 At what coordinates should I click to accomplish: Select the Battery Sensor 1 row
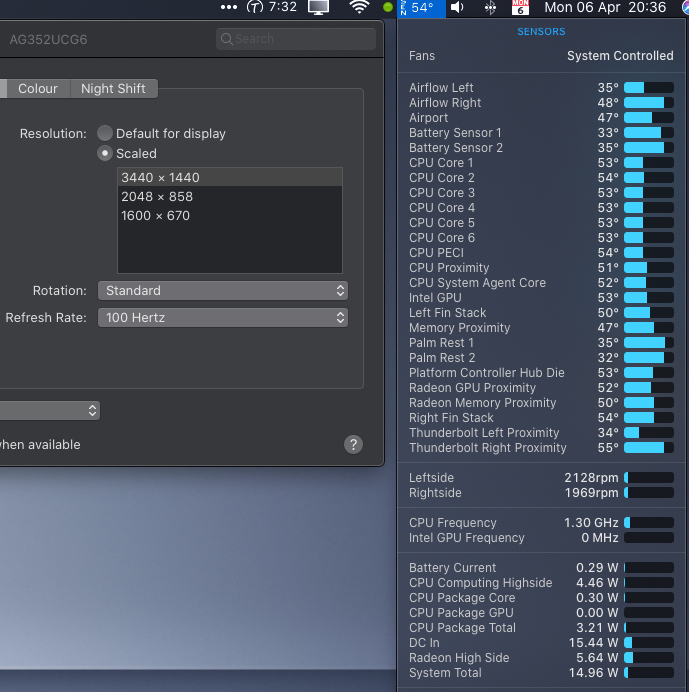click(541, 133)
